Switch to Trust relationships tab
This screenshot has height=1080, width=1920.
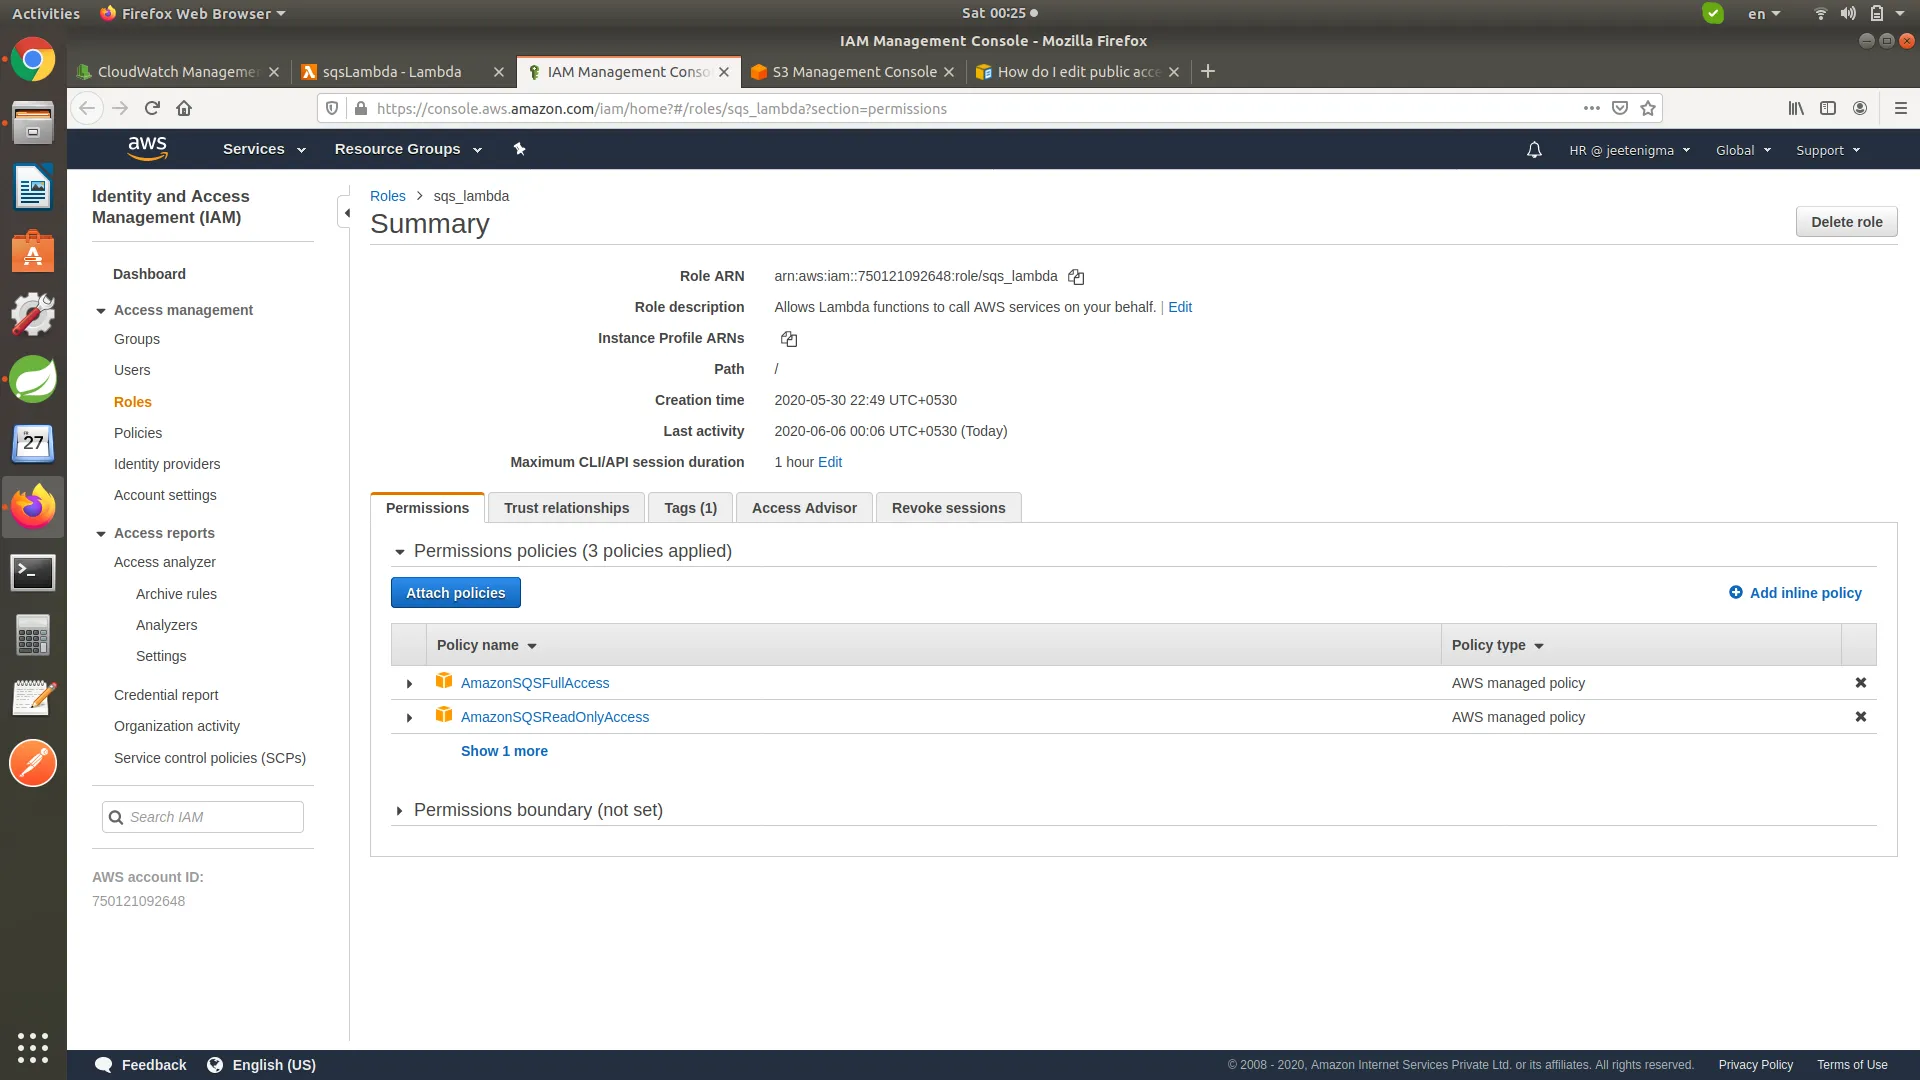(566, 508)
